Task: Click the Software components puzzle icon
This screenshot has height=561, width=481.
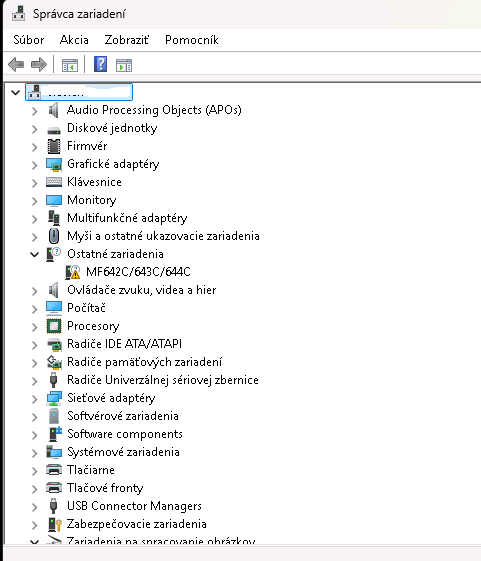Action: click(55, 434)
